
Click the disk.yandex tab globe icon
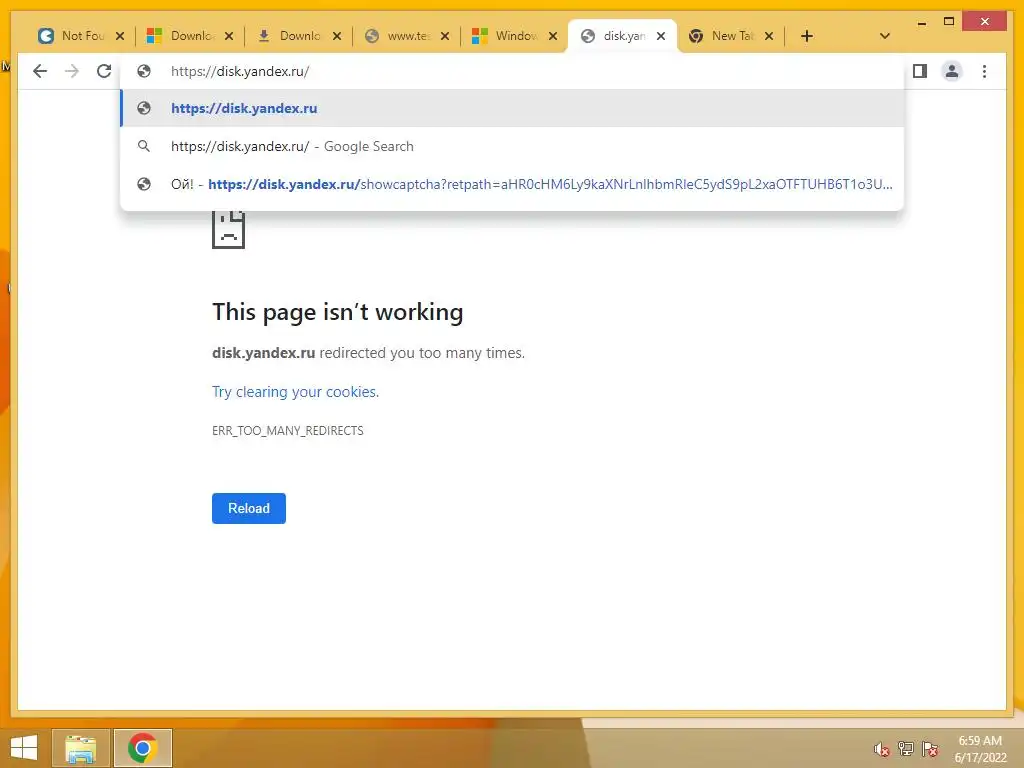click(x=588, y=36)
